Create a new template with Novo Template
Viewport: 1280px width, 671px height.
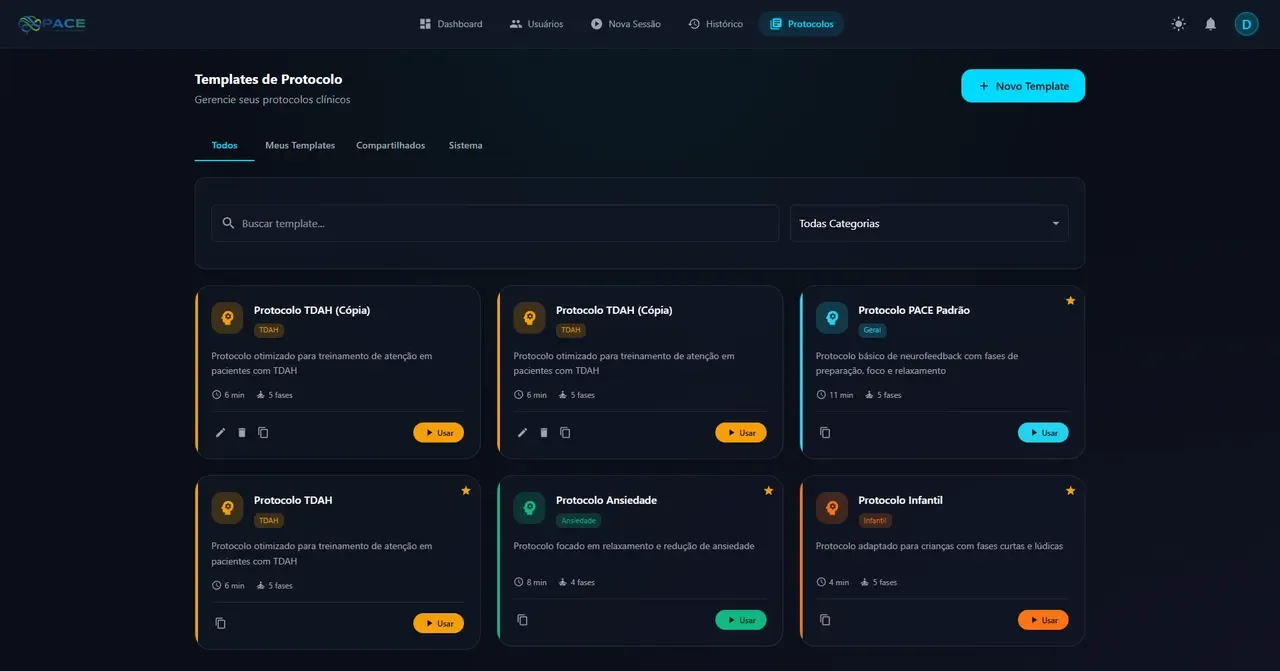pyautogui.click(x=1023, y=86)
